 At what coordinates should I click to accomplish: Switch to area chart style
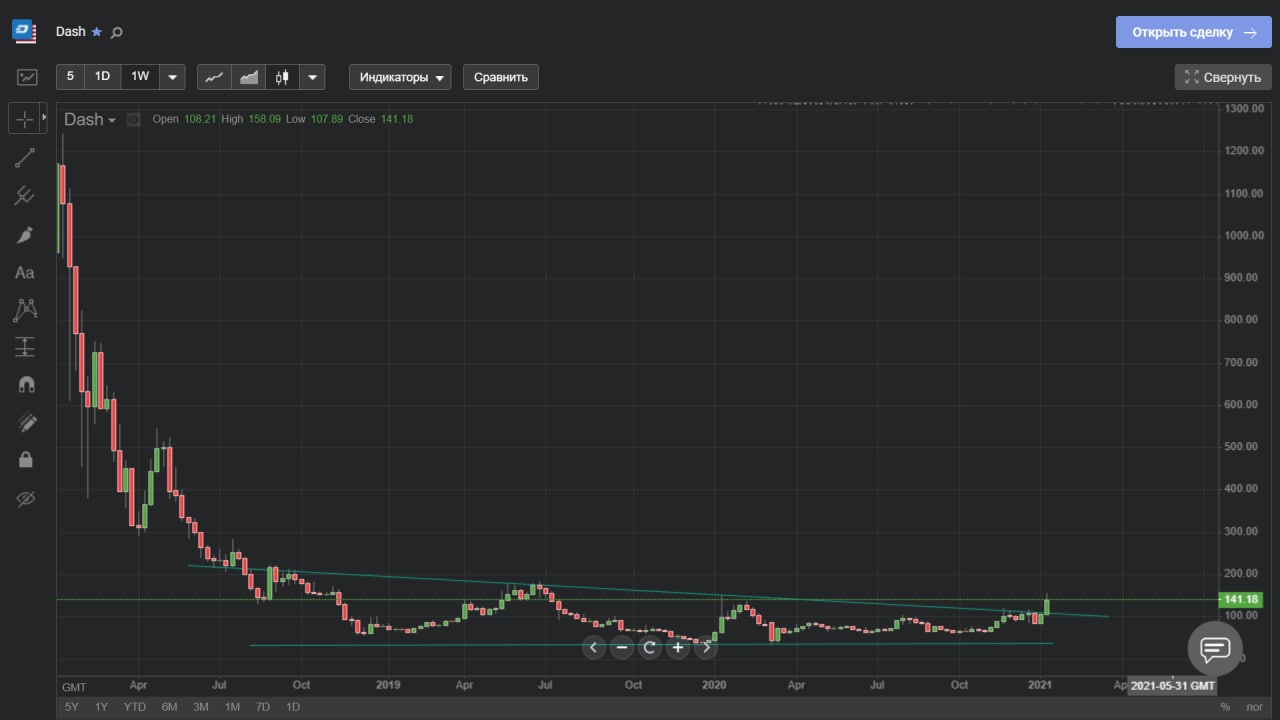coord(248,77)
